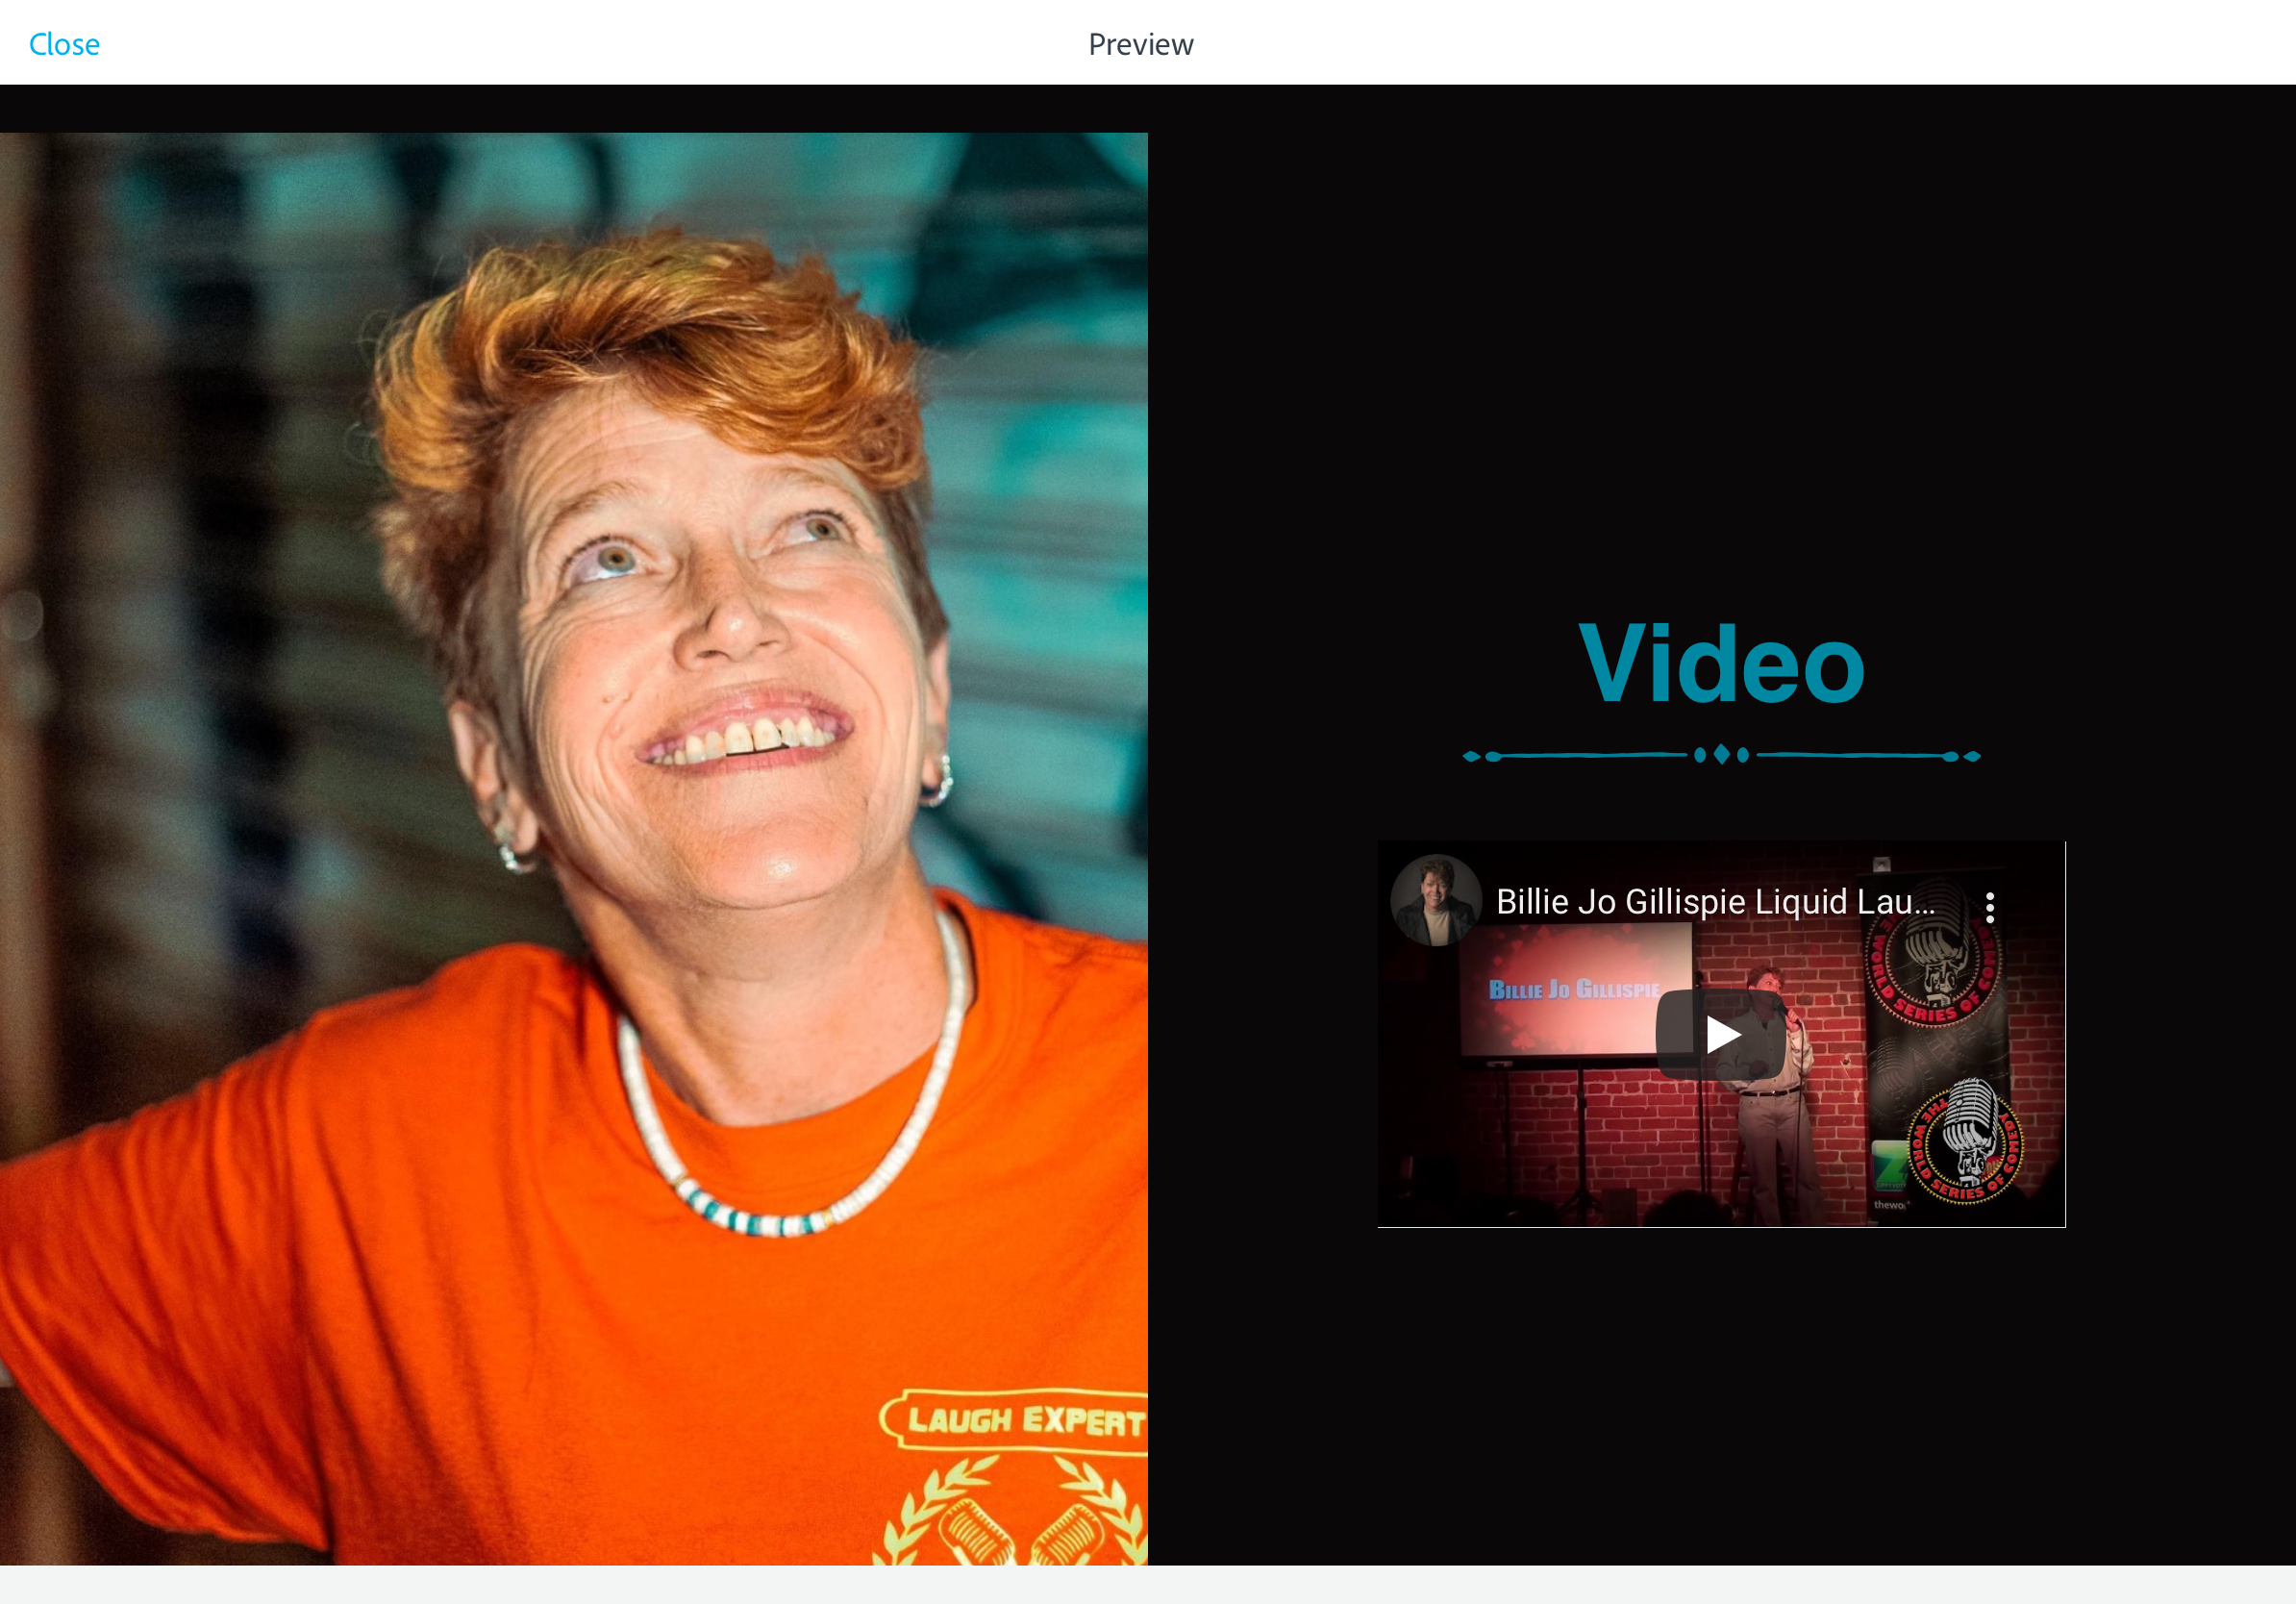Screen dimensions: 2296x1604
Task: Click the "Video" section heading
Action: point(1721,664)
